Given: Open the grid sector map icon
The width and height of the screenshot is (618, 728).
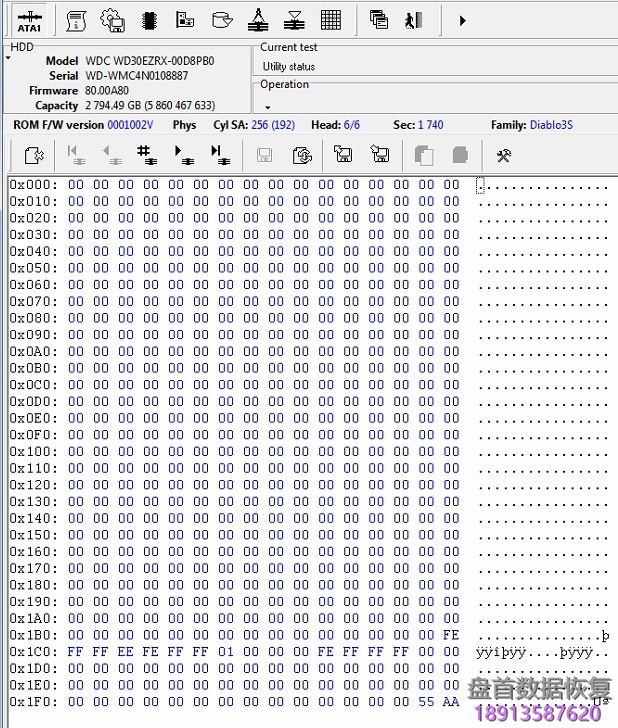Looking at the screenshot, I should [x=331, y=20].
